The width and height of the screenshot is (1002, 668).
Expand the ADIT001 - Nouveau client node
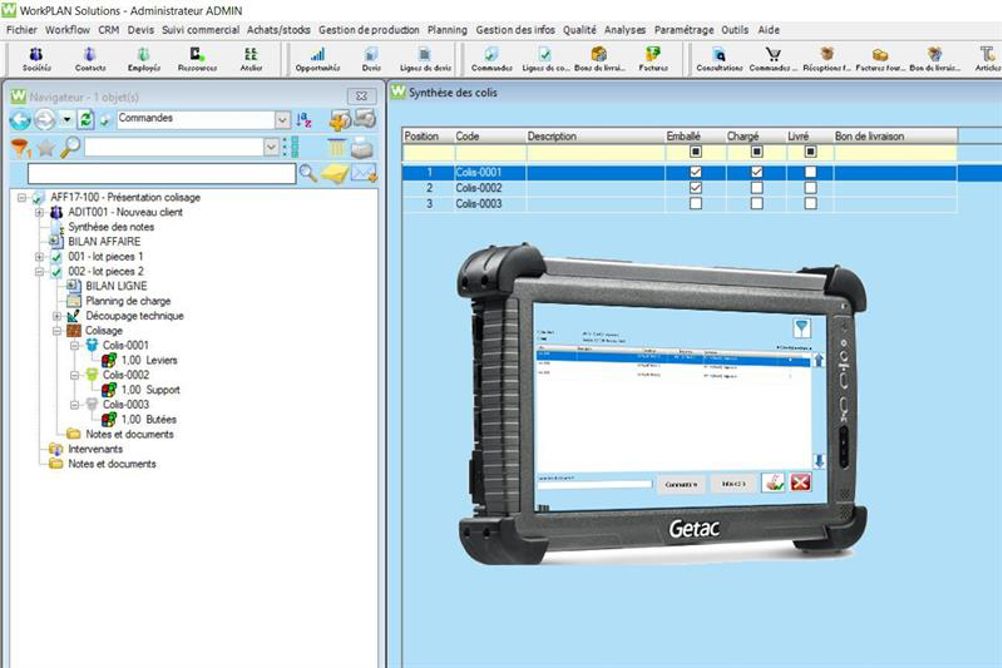pos(40,212)
